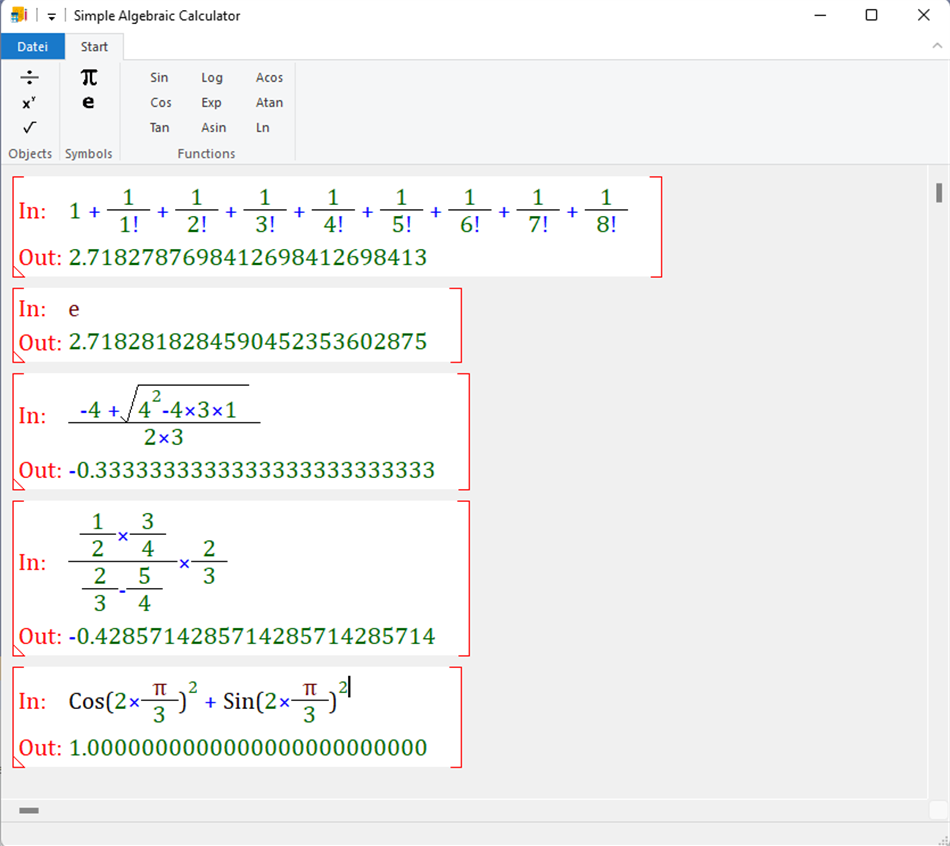Insert a power xʸ object

coord(27,102)
